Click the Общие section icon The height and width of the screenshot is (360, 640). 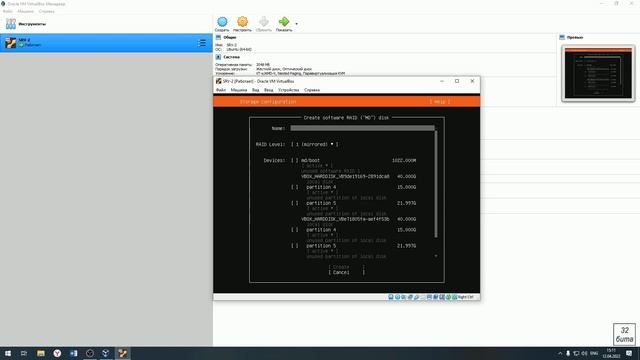pyautogui.click(x=218, y=37)
